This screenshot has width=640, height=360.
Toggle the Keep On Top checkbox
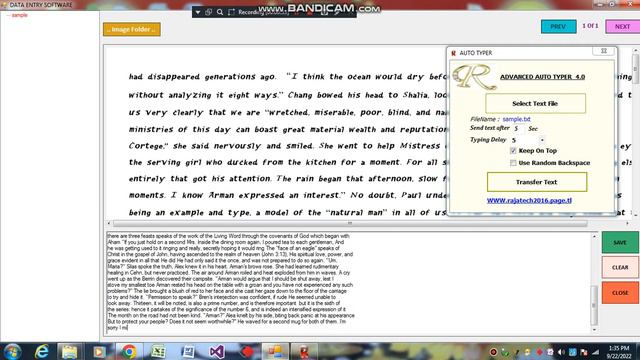click(513, 151)
